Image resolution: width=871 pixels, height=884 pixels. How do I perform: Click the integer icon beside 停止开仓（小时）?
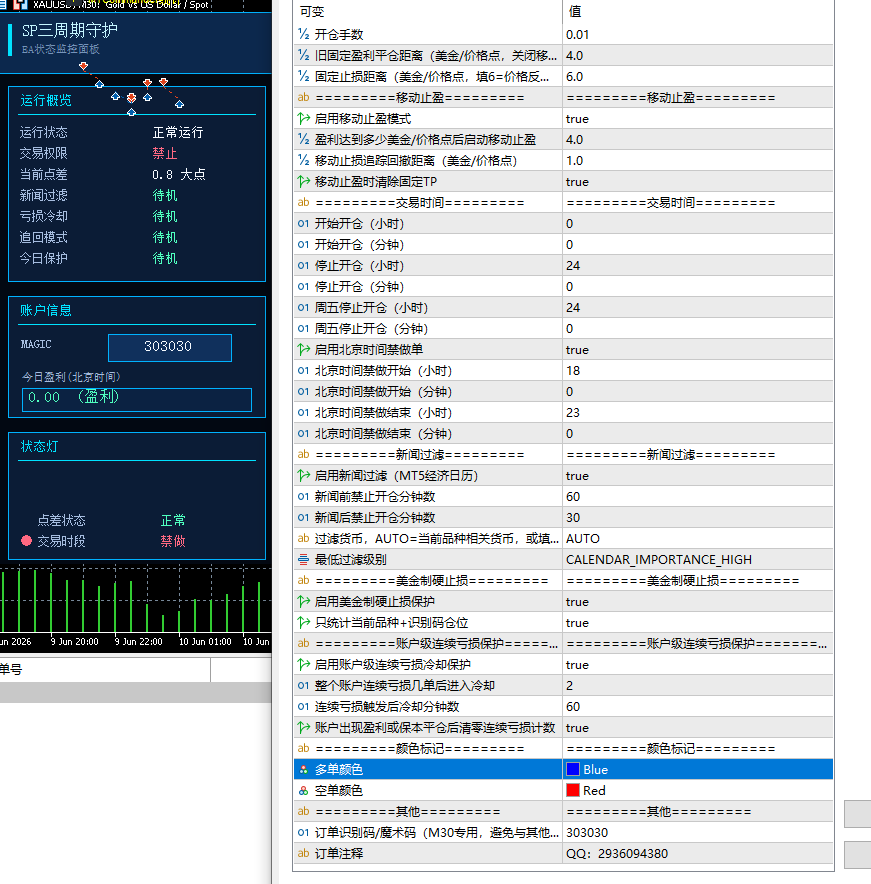coord(303,266)
